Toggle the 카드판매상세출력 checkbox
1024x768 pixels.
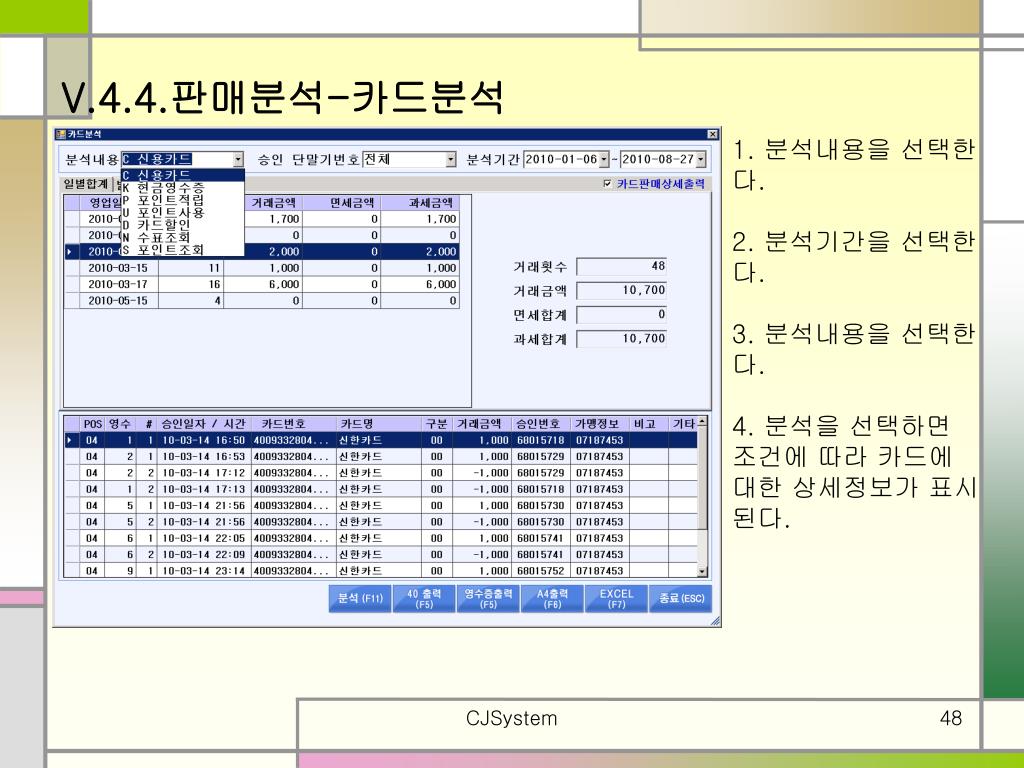click(608, 184)
